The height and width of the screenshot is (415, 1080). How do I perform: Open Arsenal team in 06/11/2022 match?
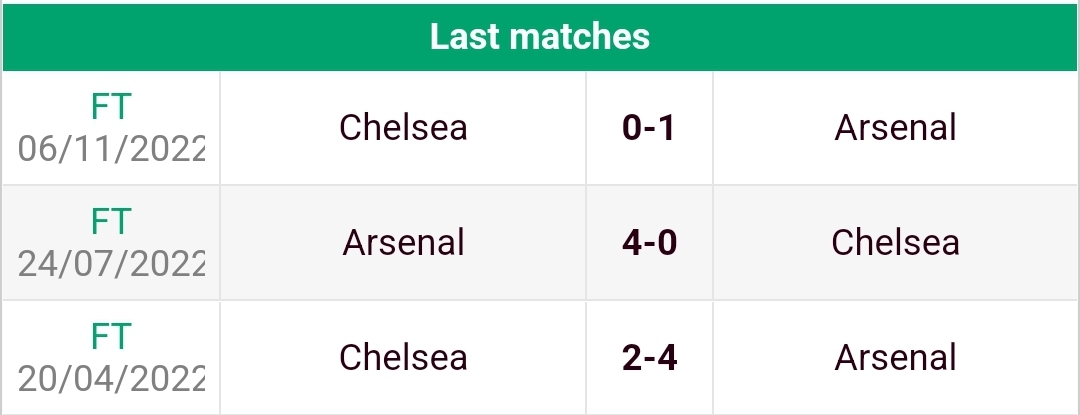[895, 127]
